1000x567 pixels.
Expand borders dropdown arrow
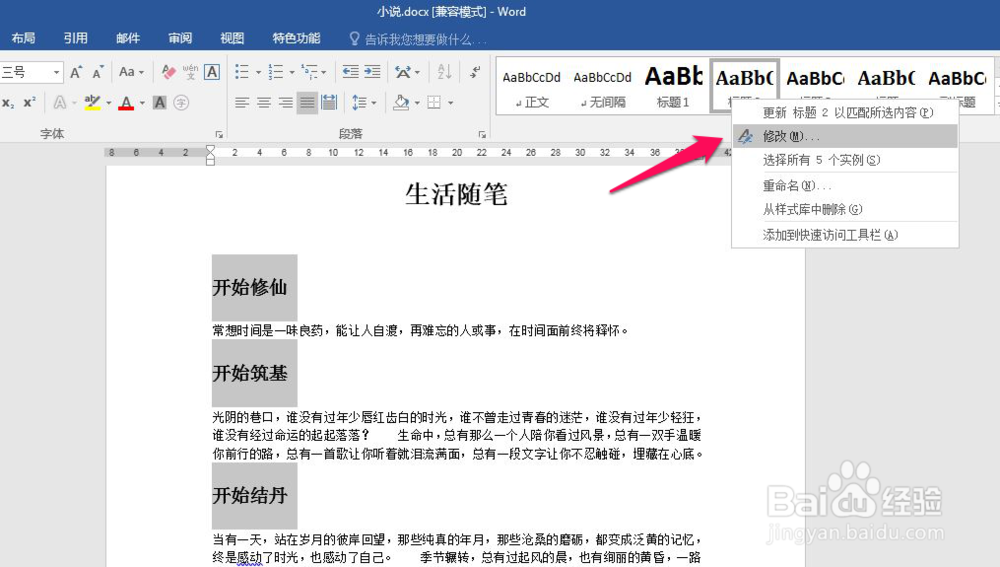point(450,103)
